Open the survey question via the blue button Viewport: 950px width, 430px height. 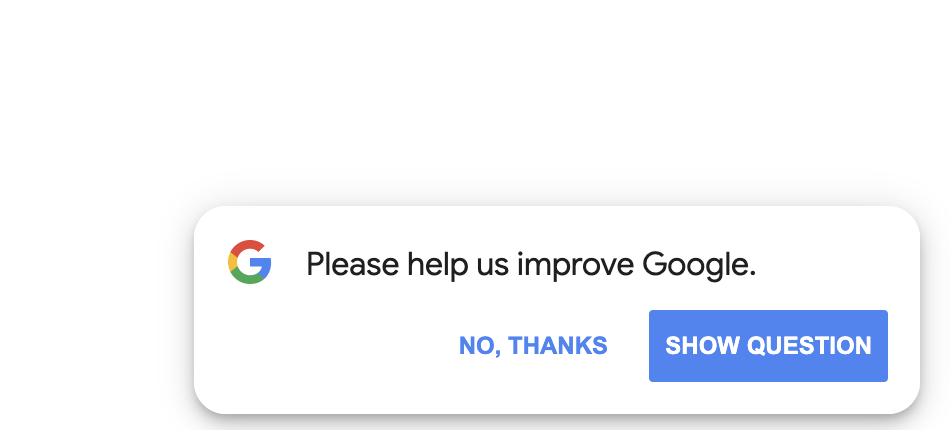tap(768, 346)
